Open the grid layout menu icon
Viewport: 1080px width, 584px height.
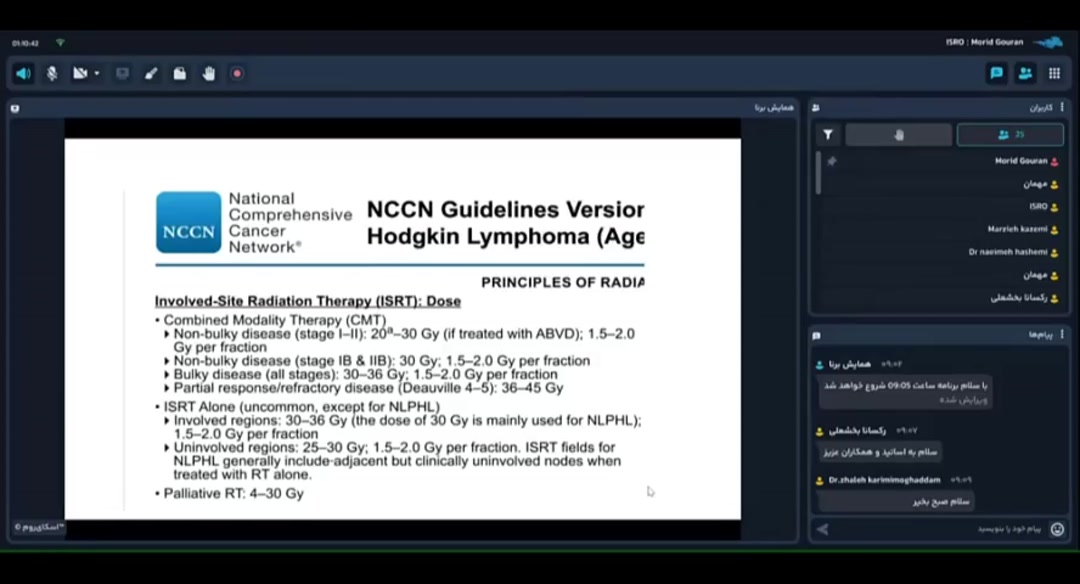coord(1054,73)
